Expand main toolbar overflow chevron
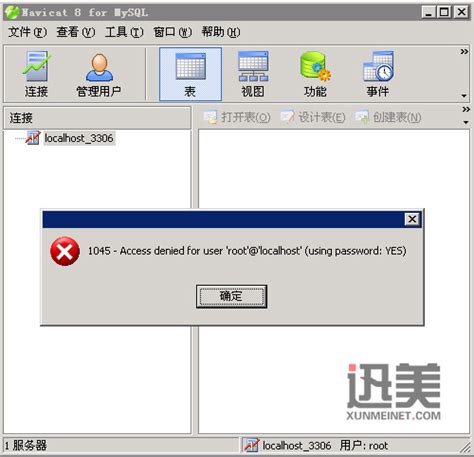 click(464, 52)
